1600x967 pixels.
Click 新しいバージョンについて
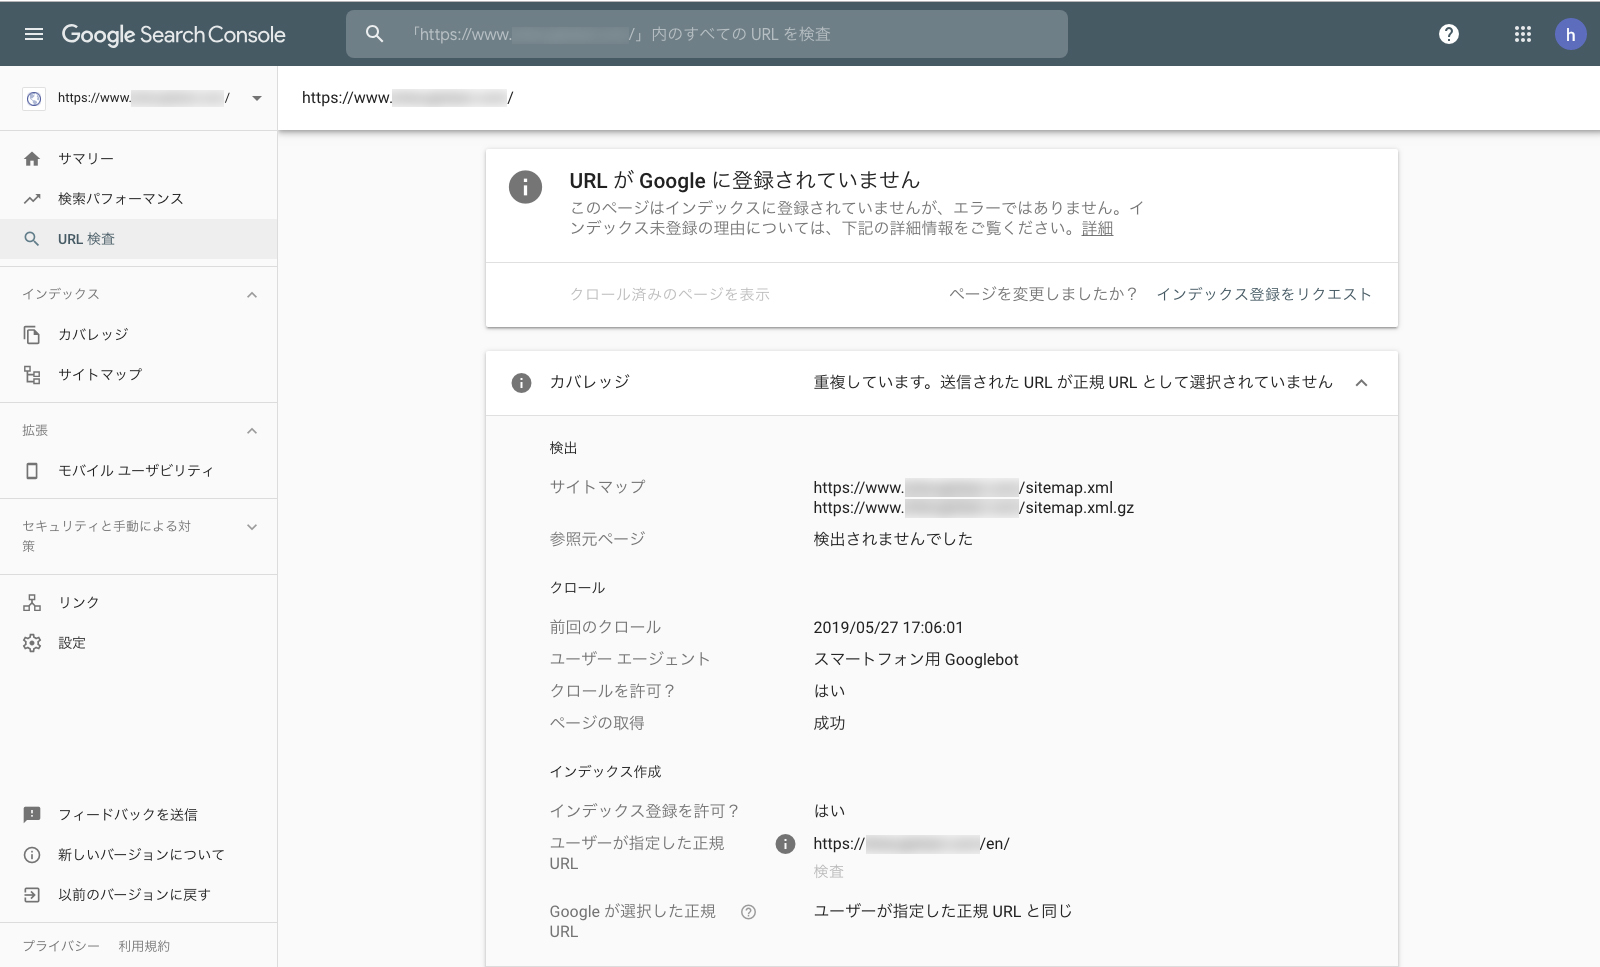tap(138, 855)
